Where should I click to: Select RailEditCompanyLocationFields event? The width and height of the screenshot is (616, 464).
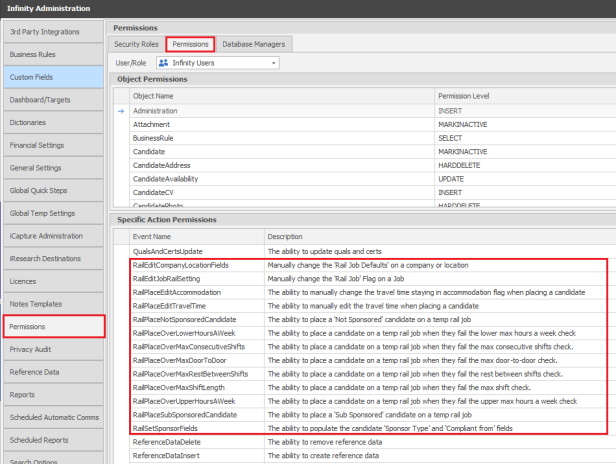(365, 265)
